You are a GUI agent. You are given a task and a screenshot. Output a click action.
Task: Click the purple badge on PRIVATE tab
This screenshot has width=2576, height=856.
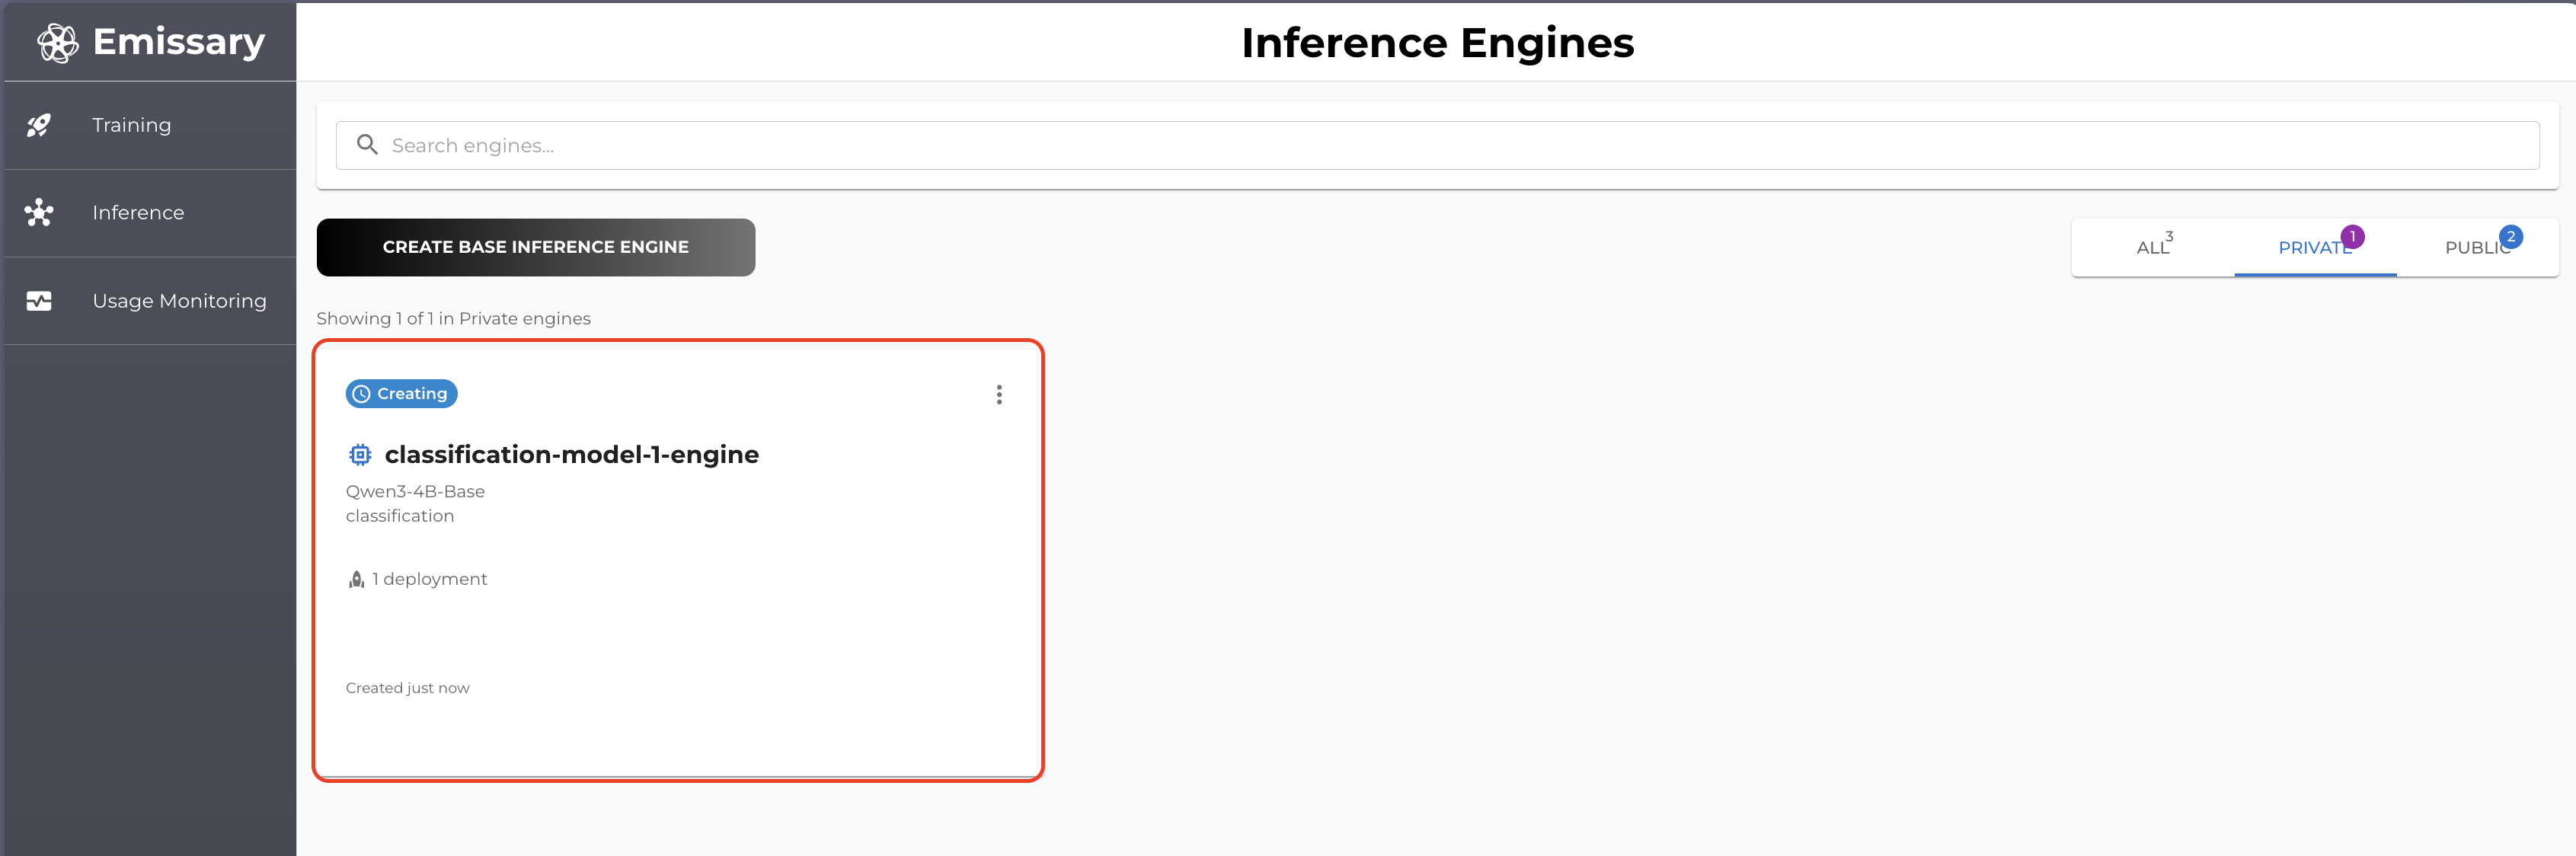tap(2354, 236)
